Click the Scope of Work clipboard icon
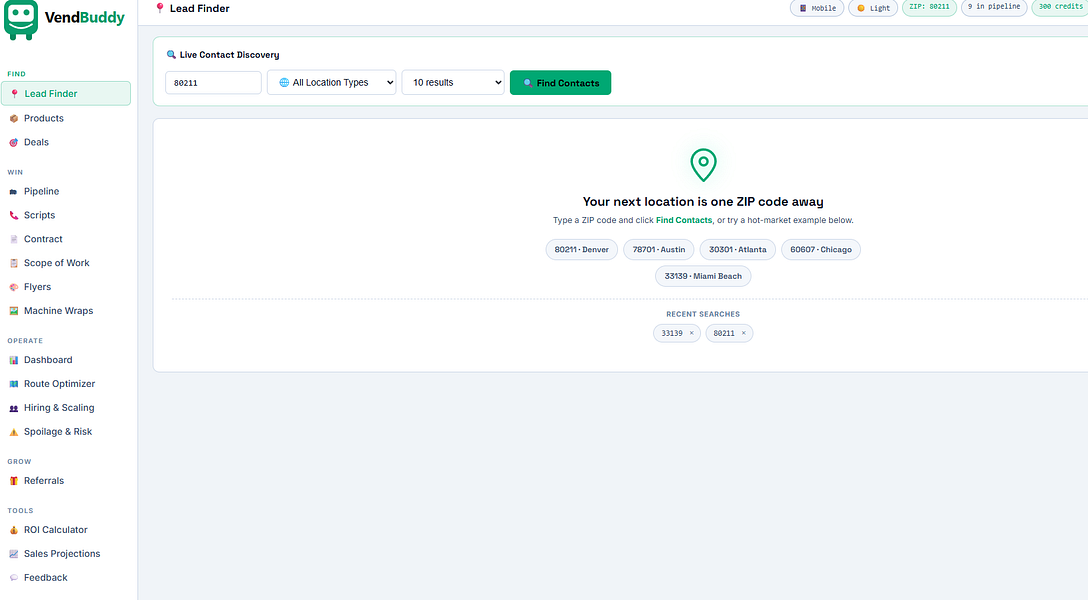The image size is (1088, 600). click(14, 263)
